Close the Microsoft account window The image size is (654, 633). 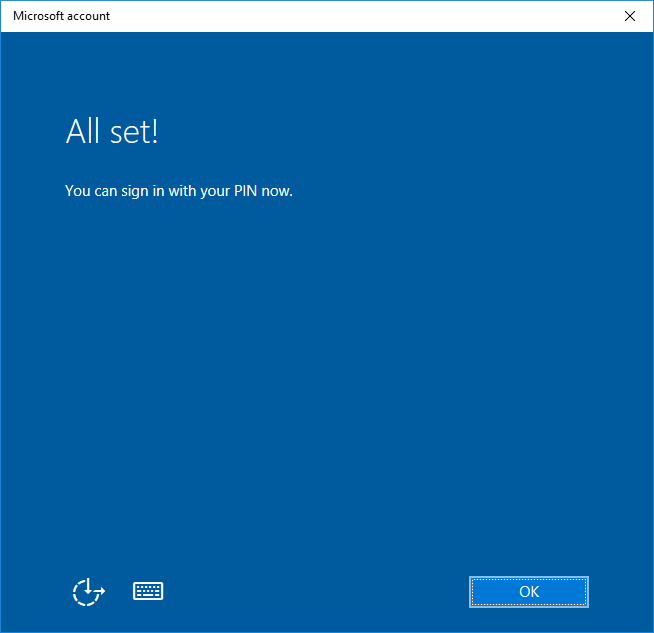629,16
